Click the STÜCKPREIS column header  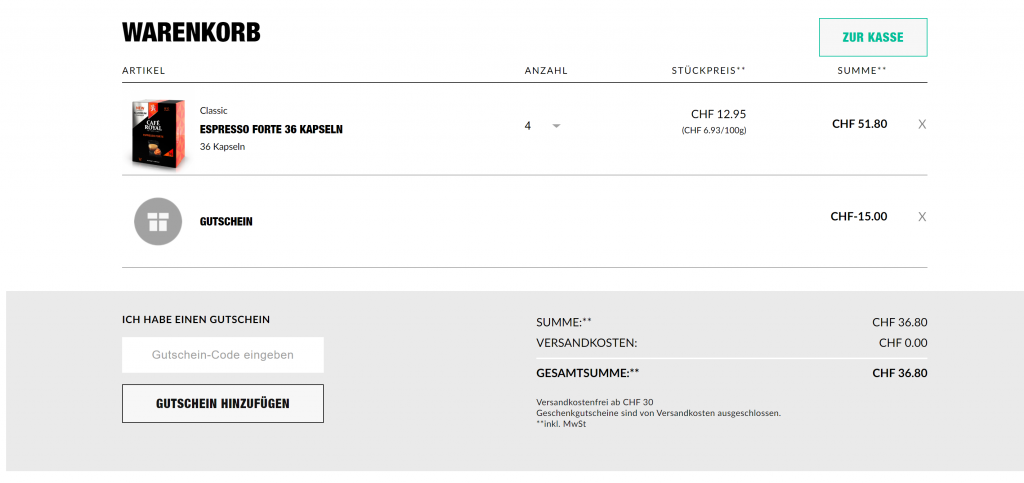click(x=708, y=71)
